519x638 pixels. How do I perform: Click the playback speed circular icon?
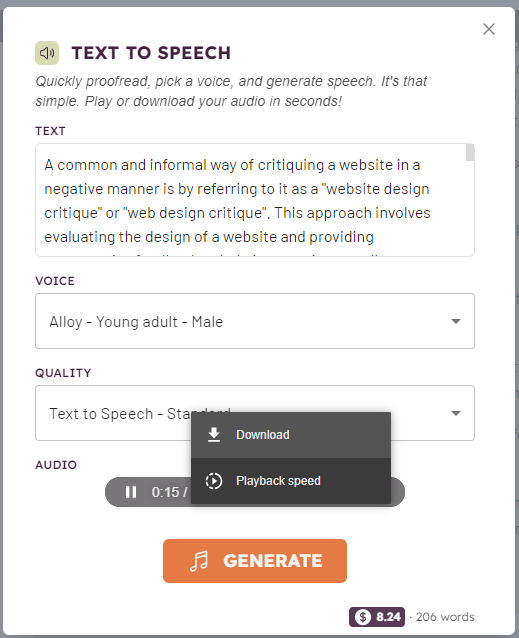214,481
